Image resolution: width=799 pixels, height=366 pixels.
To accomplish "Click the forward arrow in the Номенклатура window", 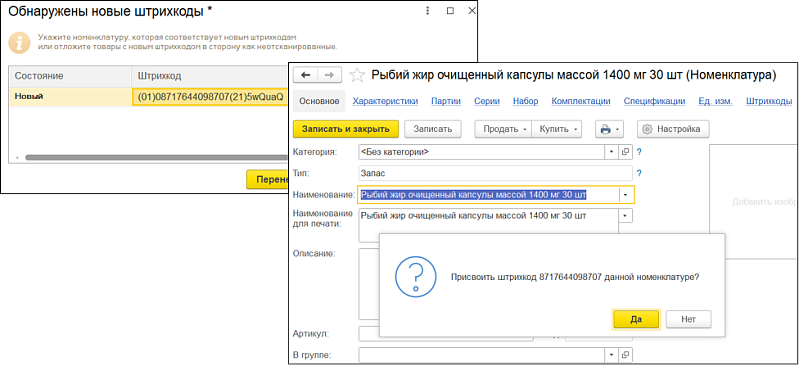I will 330,75.
